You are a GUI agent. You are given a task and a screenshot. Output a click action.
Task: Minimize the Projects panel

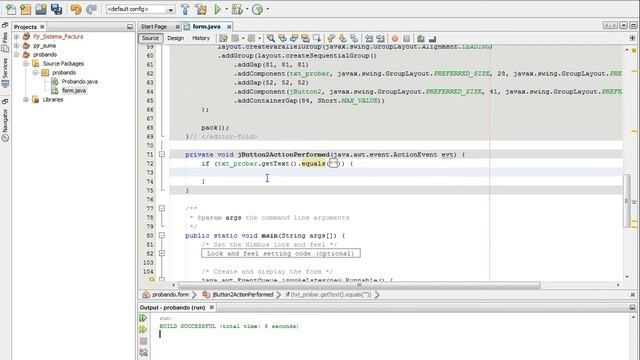130,27
